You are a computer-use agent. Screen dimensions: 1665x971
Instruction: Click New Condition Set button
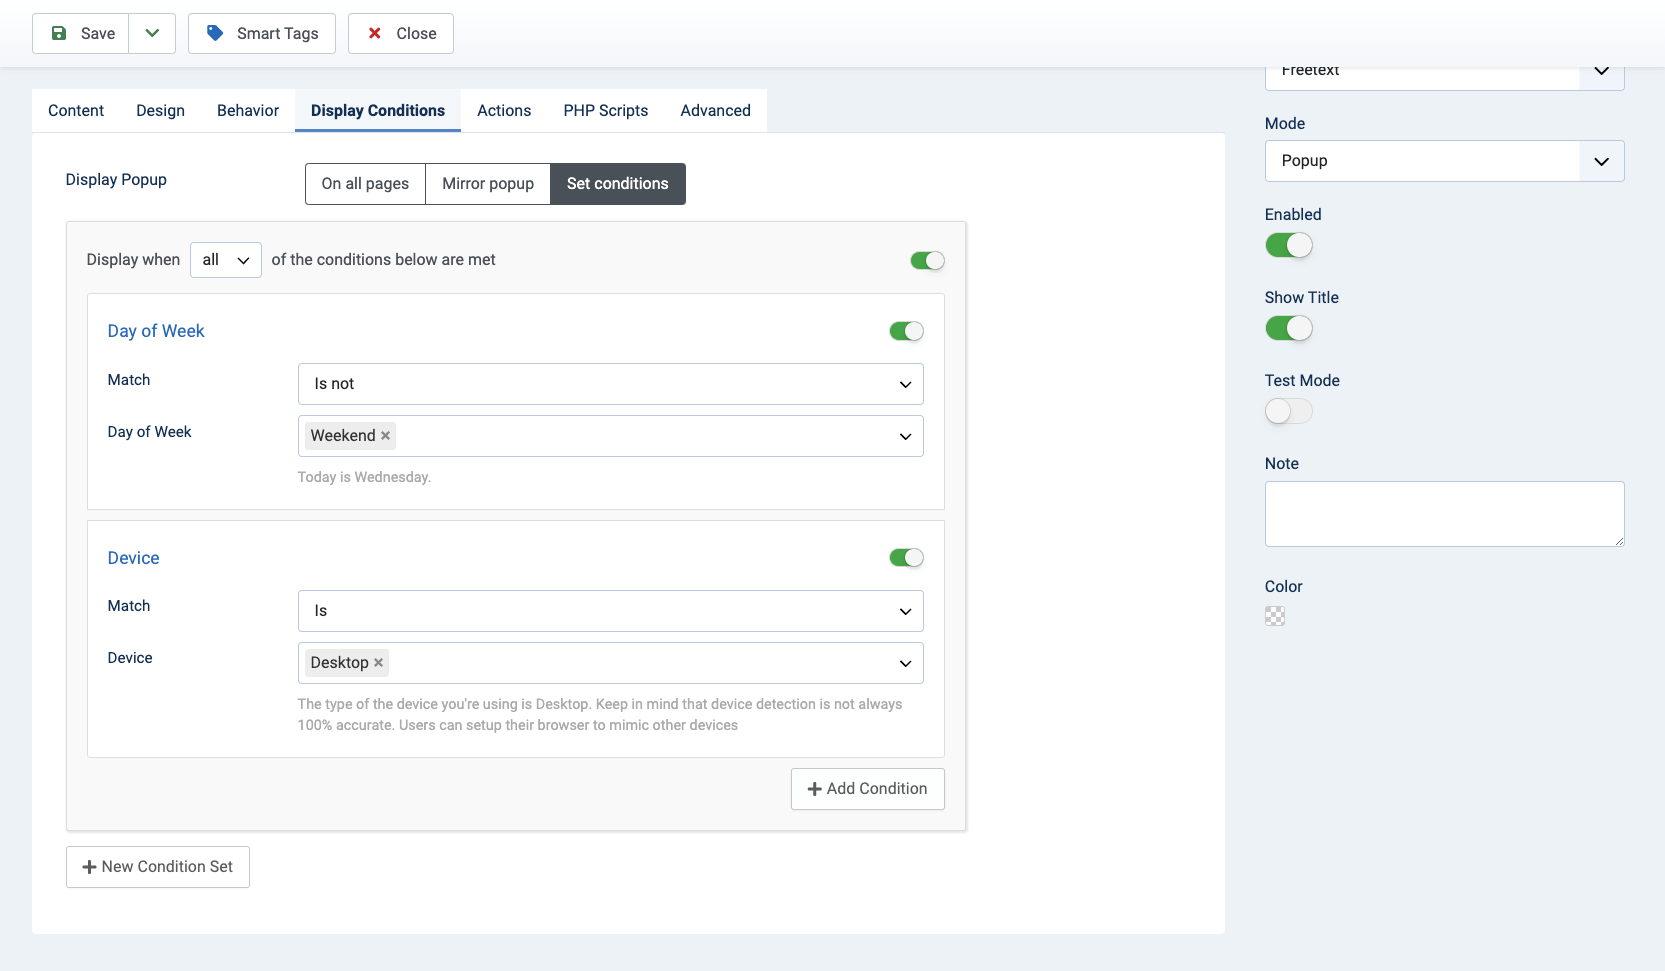click(x=158, y=867)
